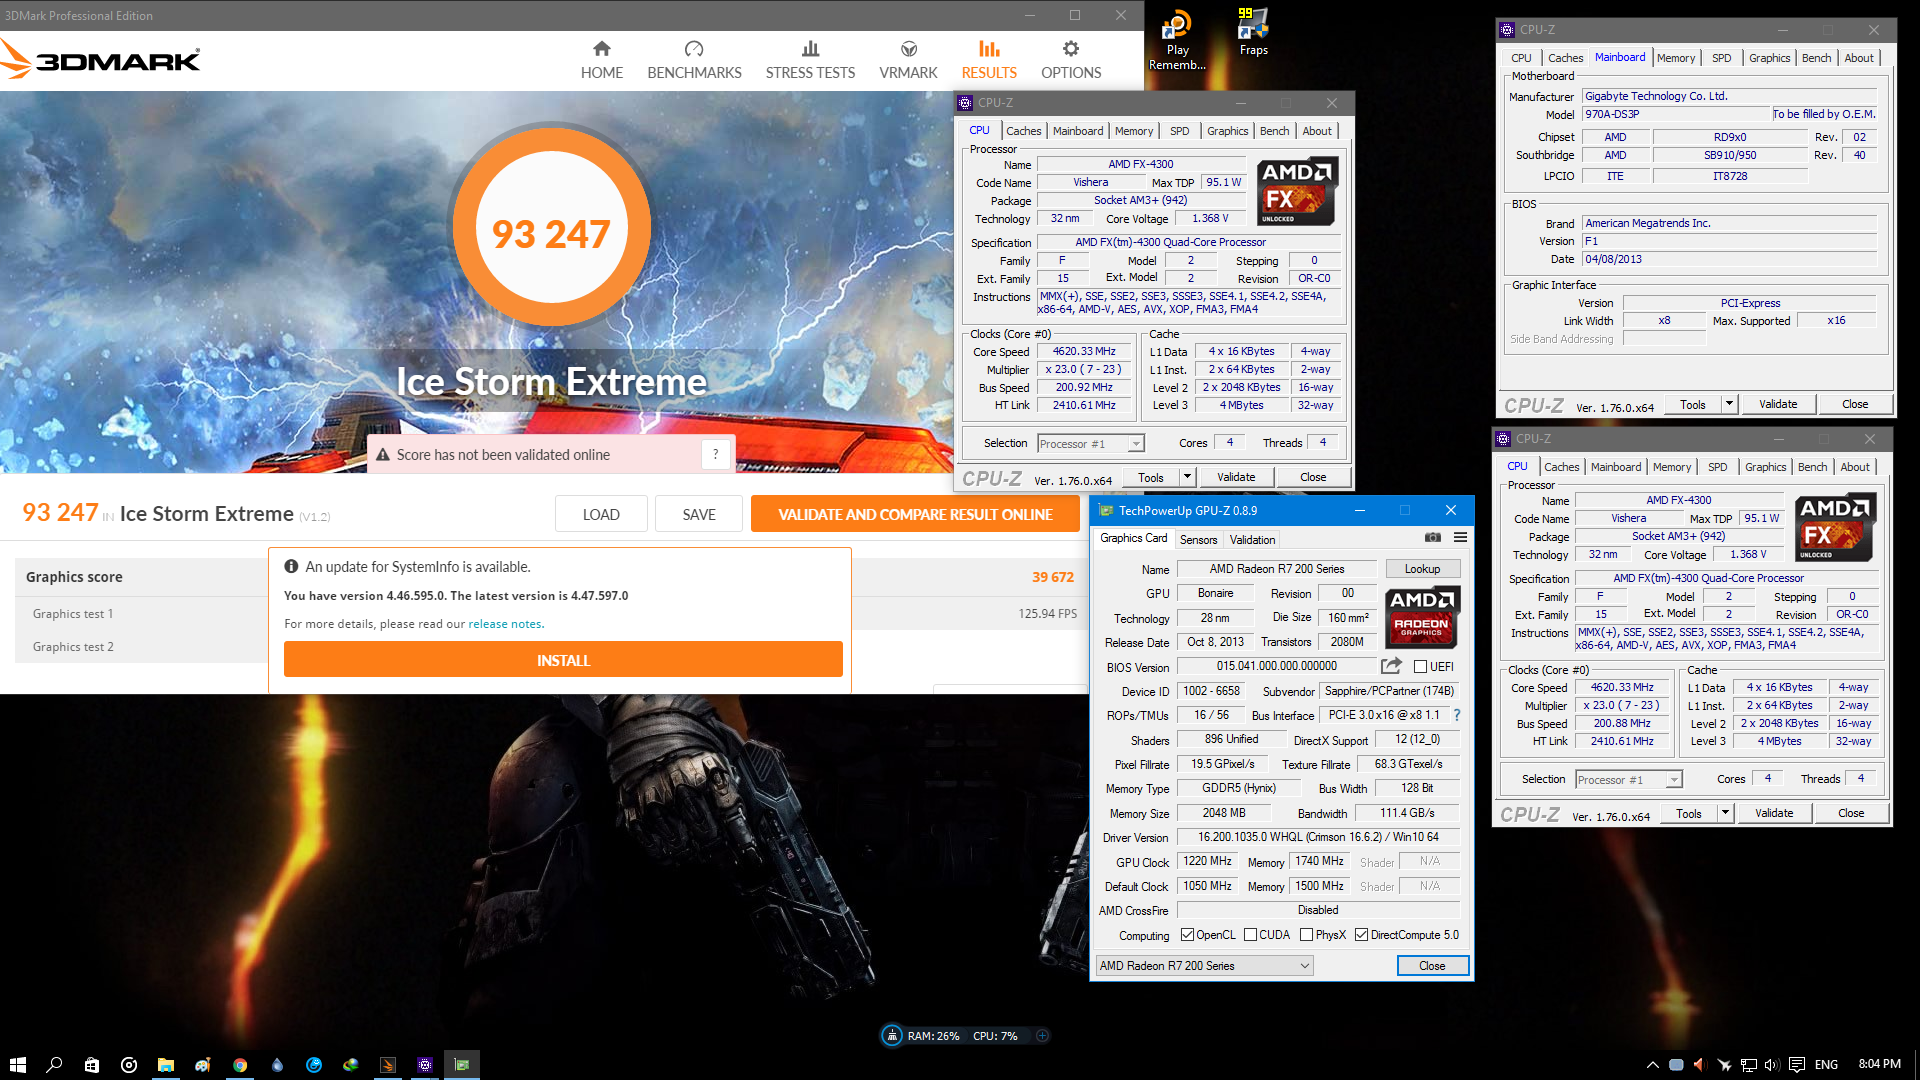This screenshot has width=1920, height=1080.
Task: Open the Windows Start menu
Action: pos(18,1065)
